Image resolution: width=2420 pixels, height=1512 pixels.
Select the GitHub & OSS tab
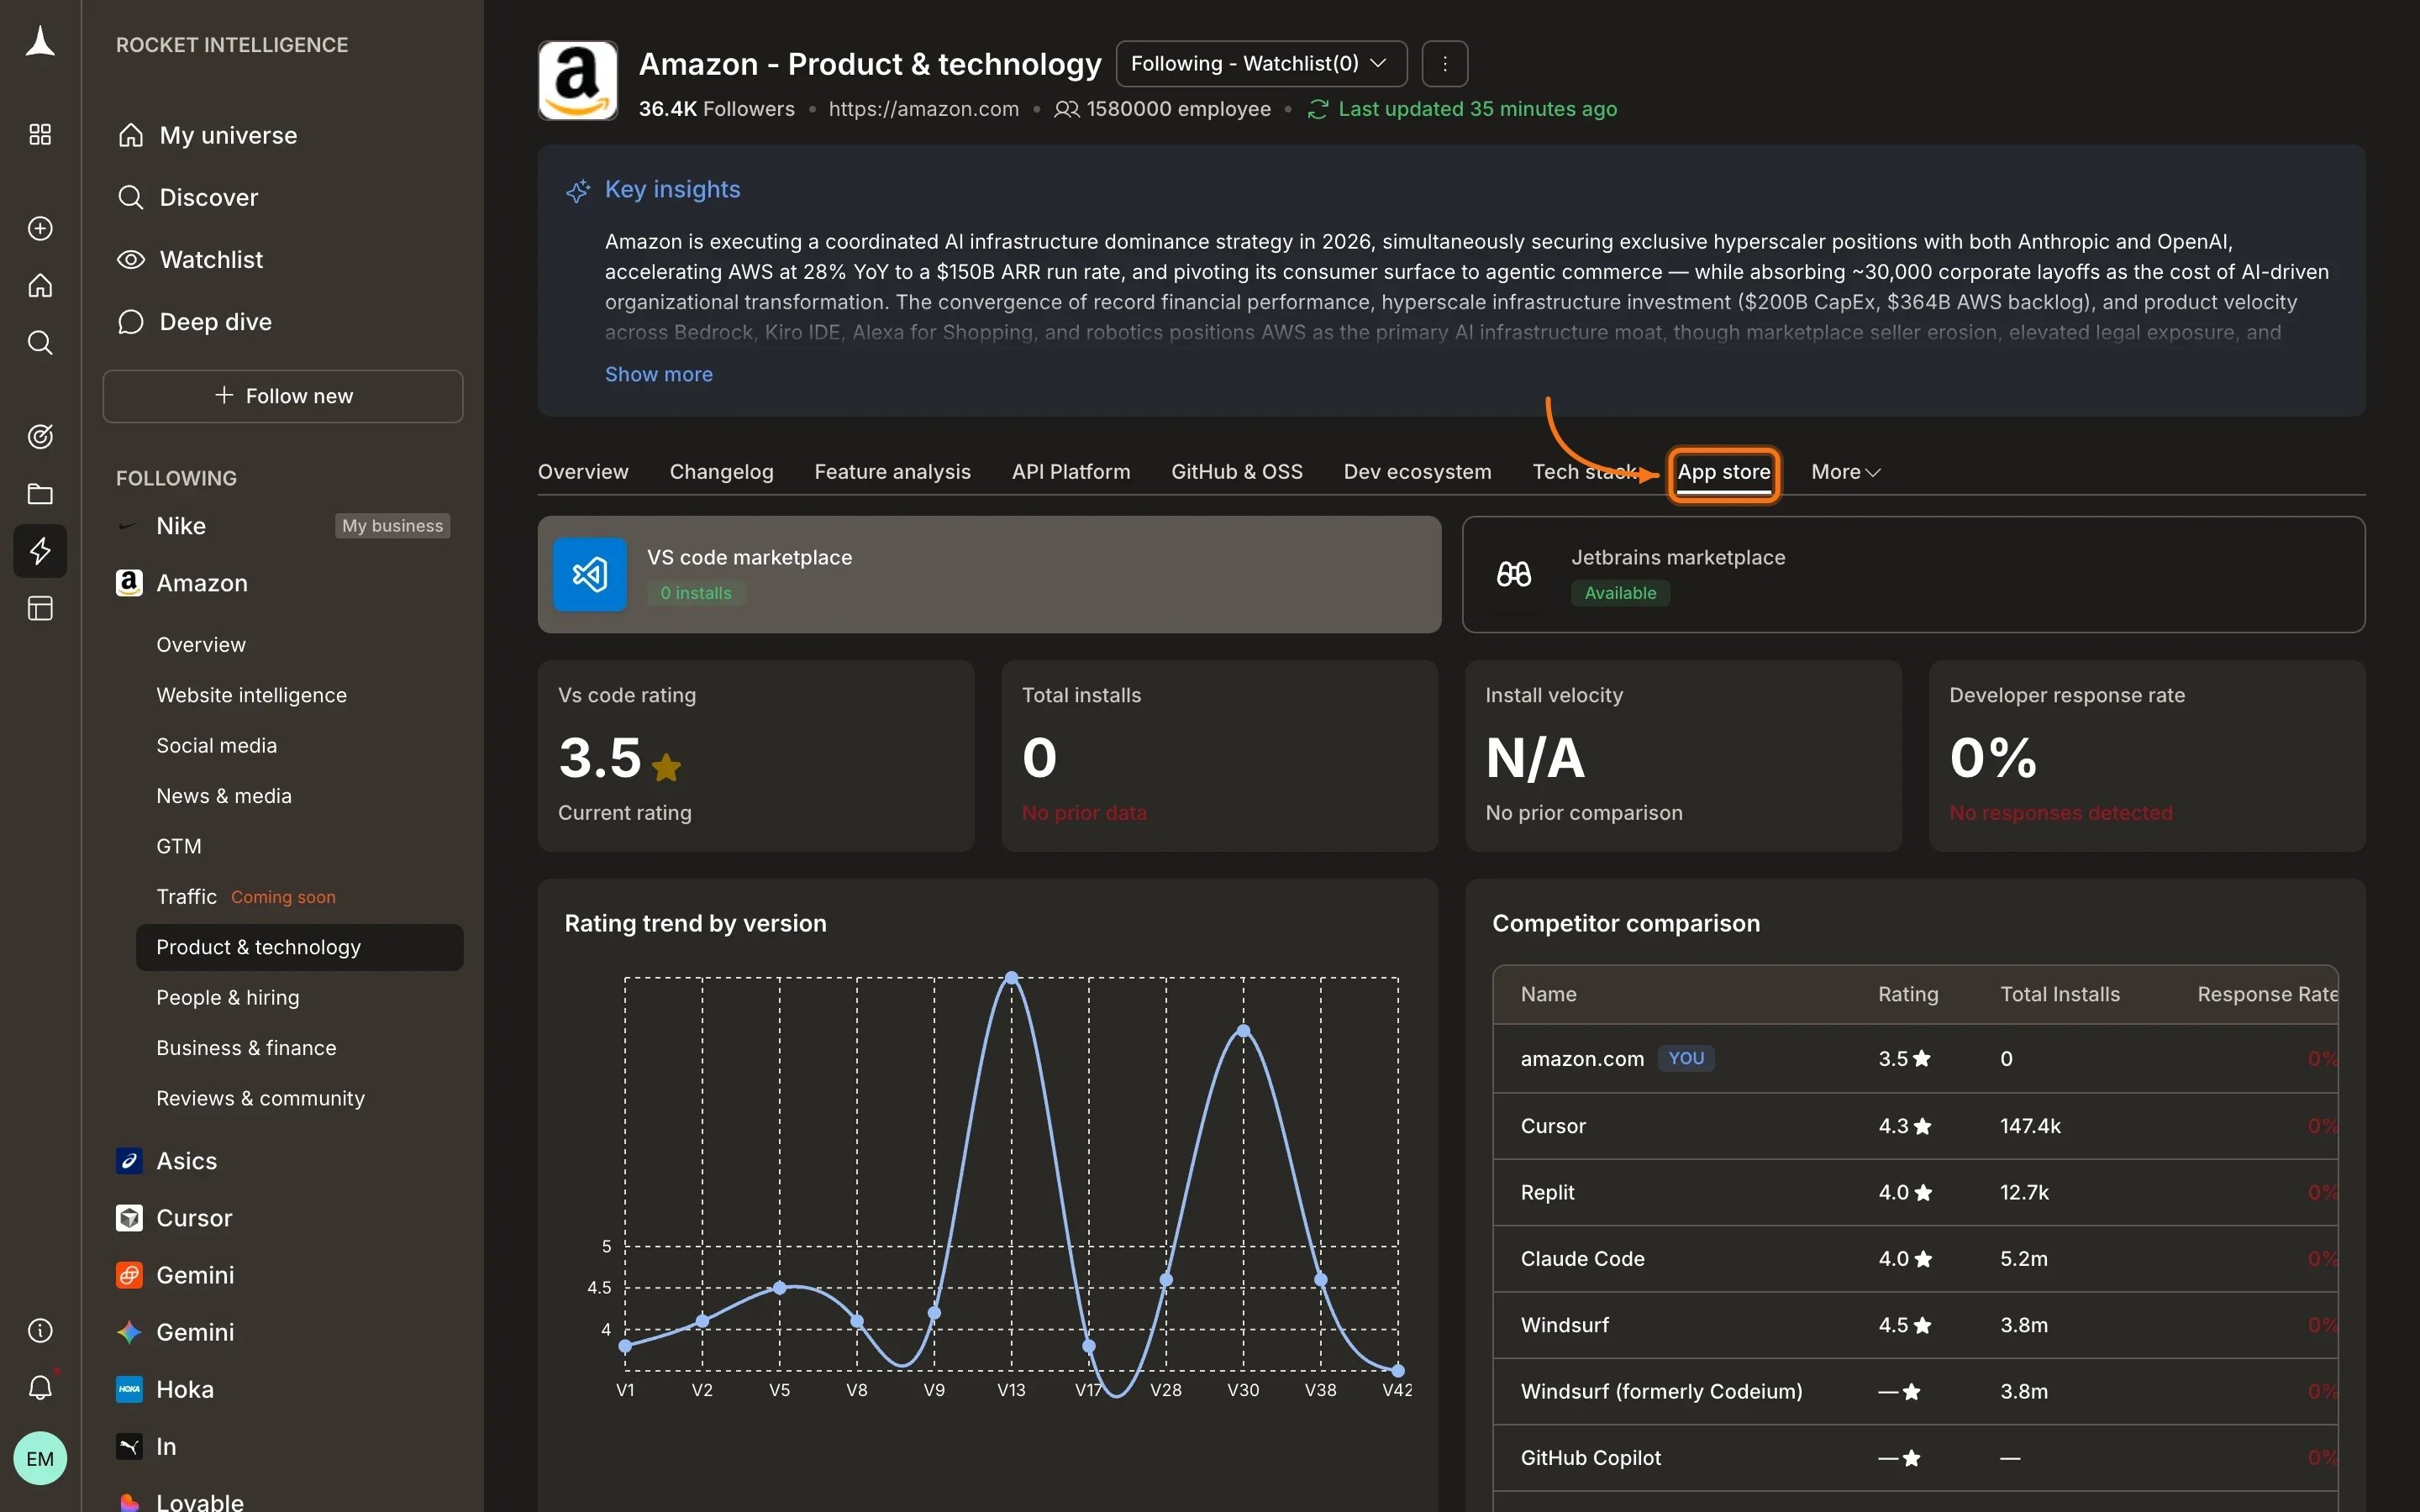click(x=1237, y=472)
